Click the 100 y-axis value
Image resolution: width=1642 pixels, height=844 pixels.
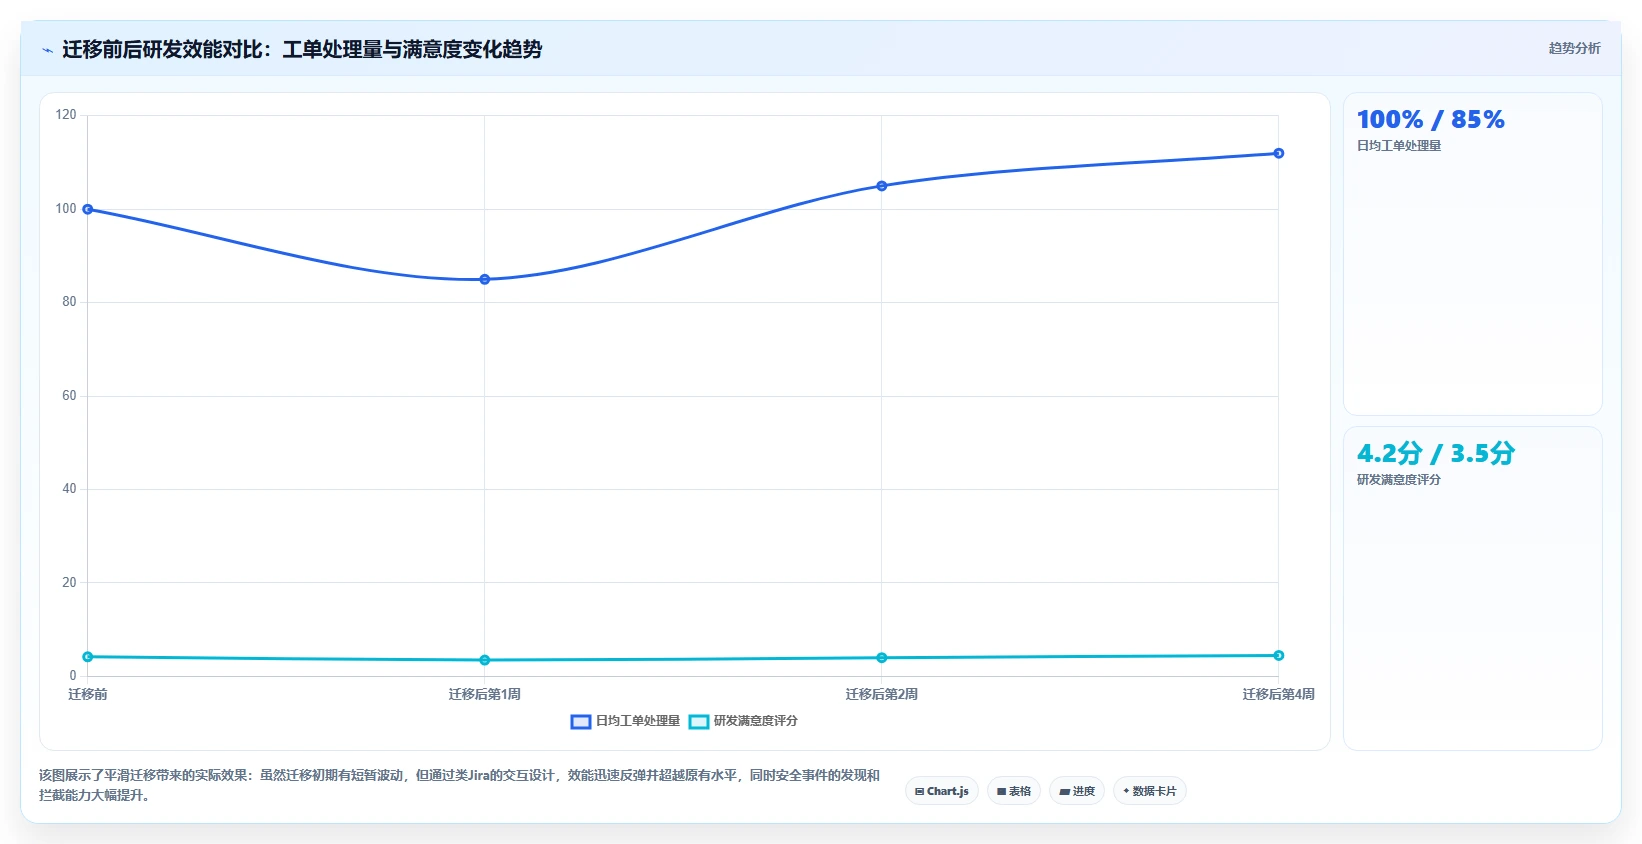coord(66,209)
